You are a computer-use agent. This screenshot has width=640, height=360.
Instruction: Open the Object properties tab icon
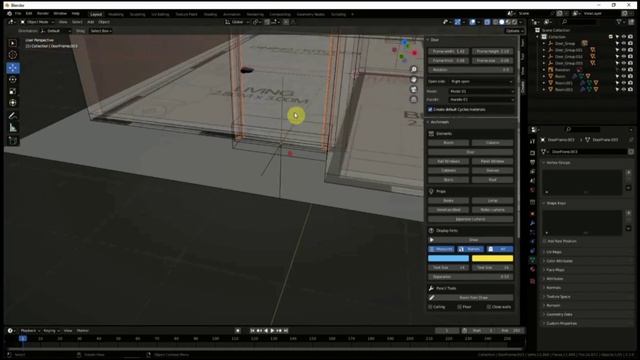(532, 213)
